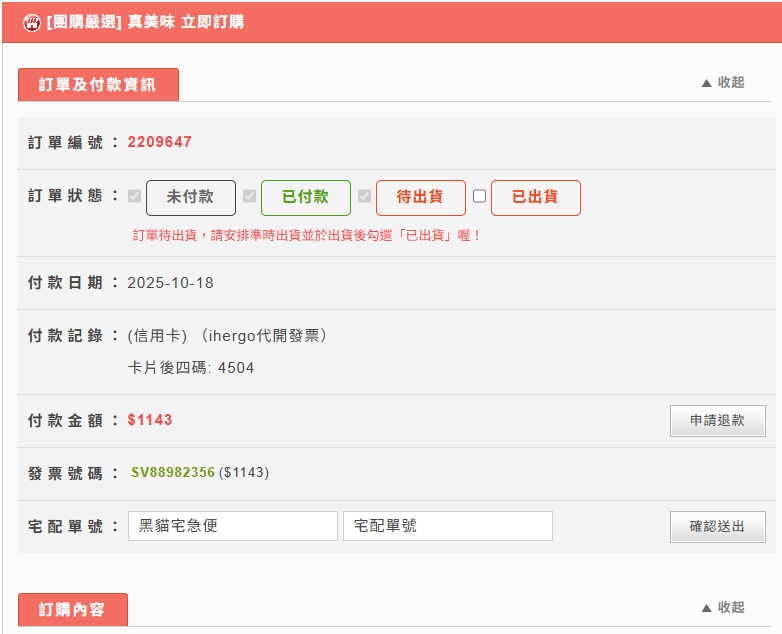782x634 pixels.
Task: Submit with the 確認送出 button
Action: click(x=717, y=526)
